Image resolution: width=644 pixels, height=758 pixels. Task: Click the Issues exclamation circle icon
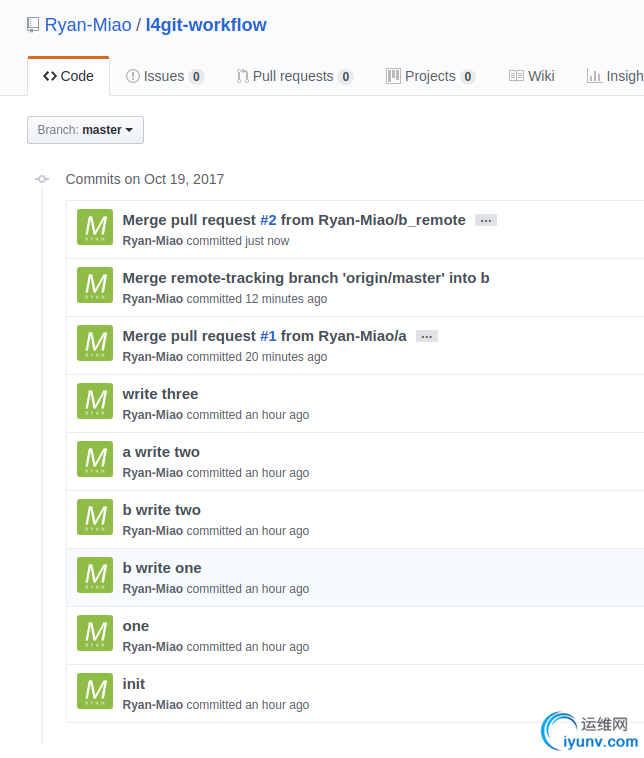tap(132, 76)
